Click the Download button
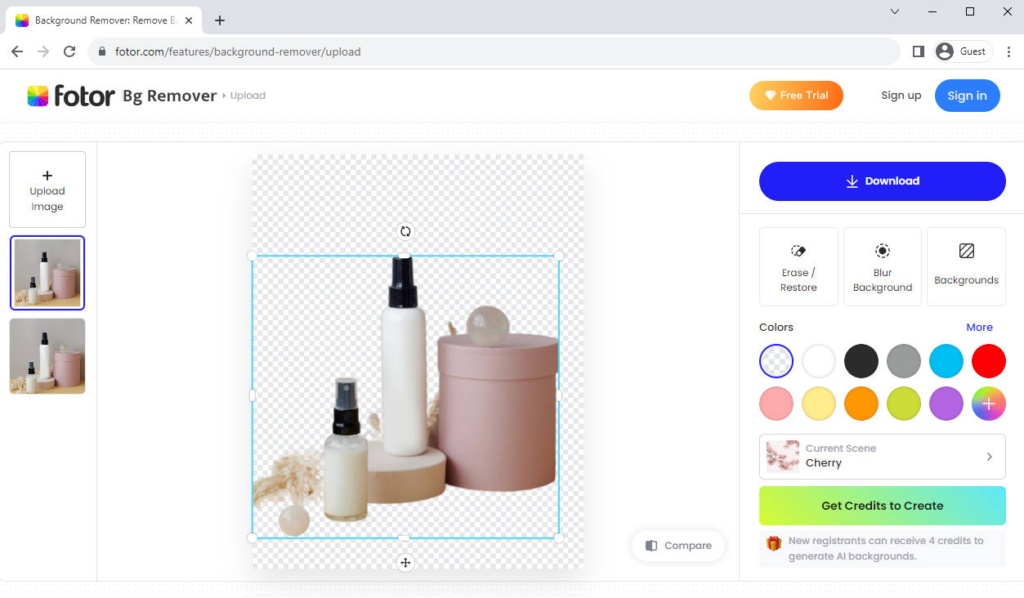The image size is (1024, 598). [x=882, y=181]
